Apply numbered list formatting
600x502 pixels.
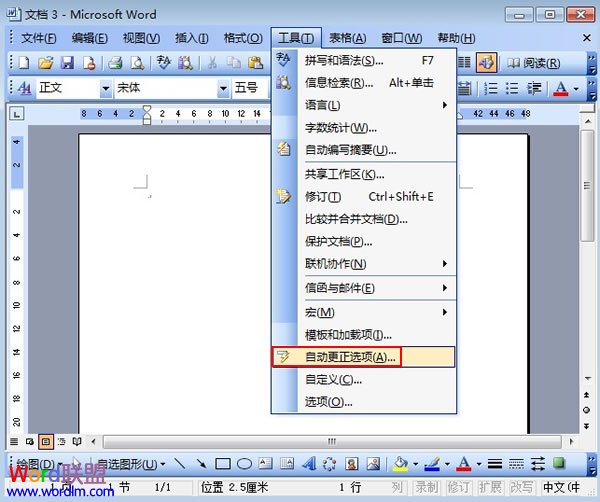coord(491,88)
